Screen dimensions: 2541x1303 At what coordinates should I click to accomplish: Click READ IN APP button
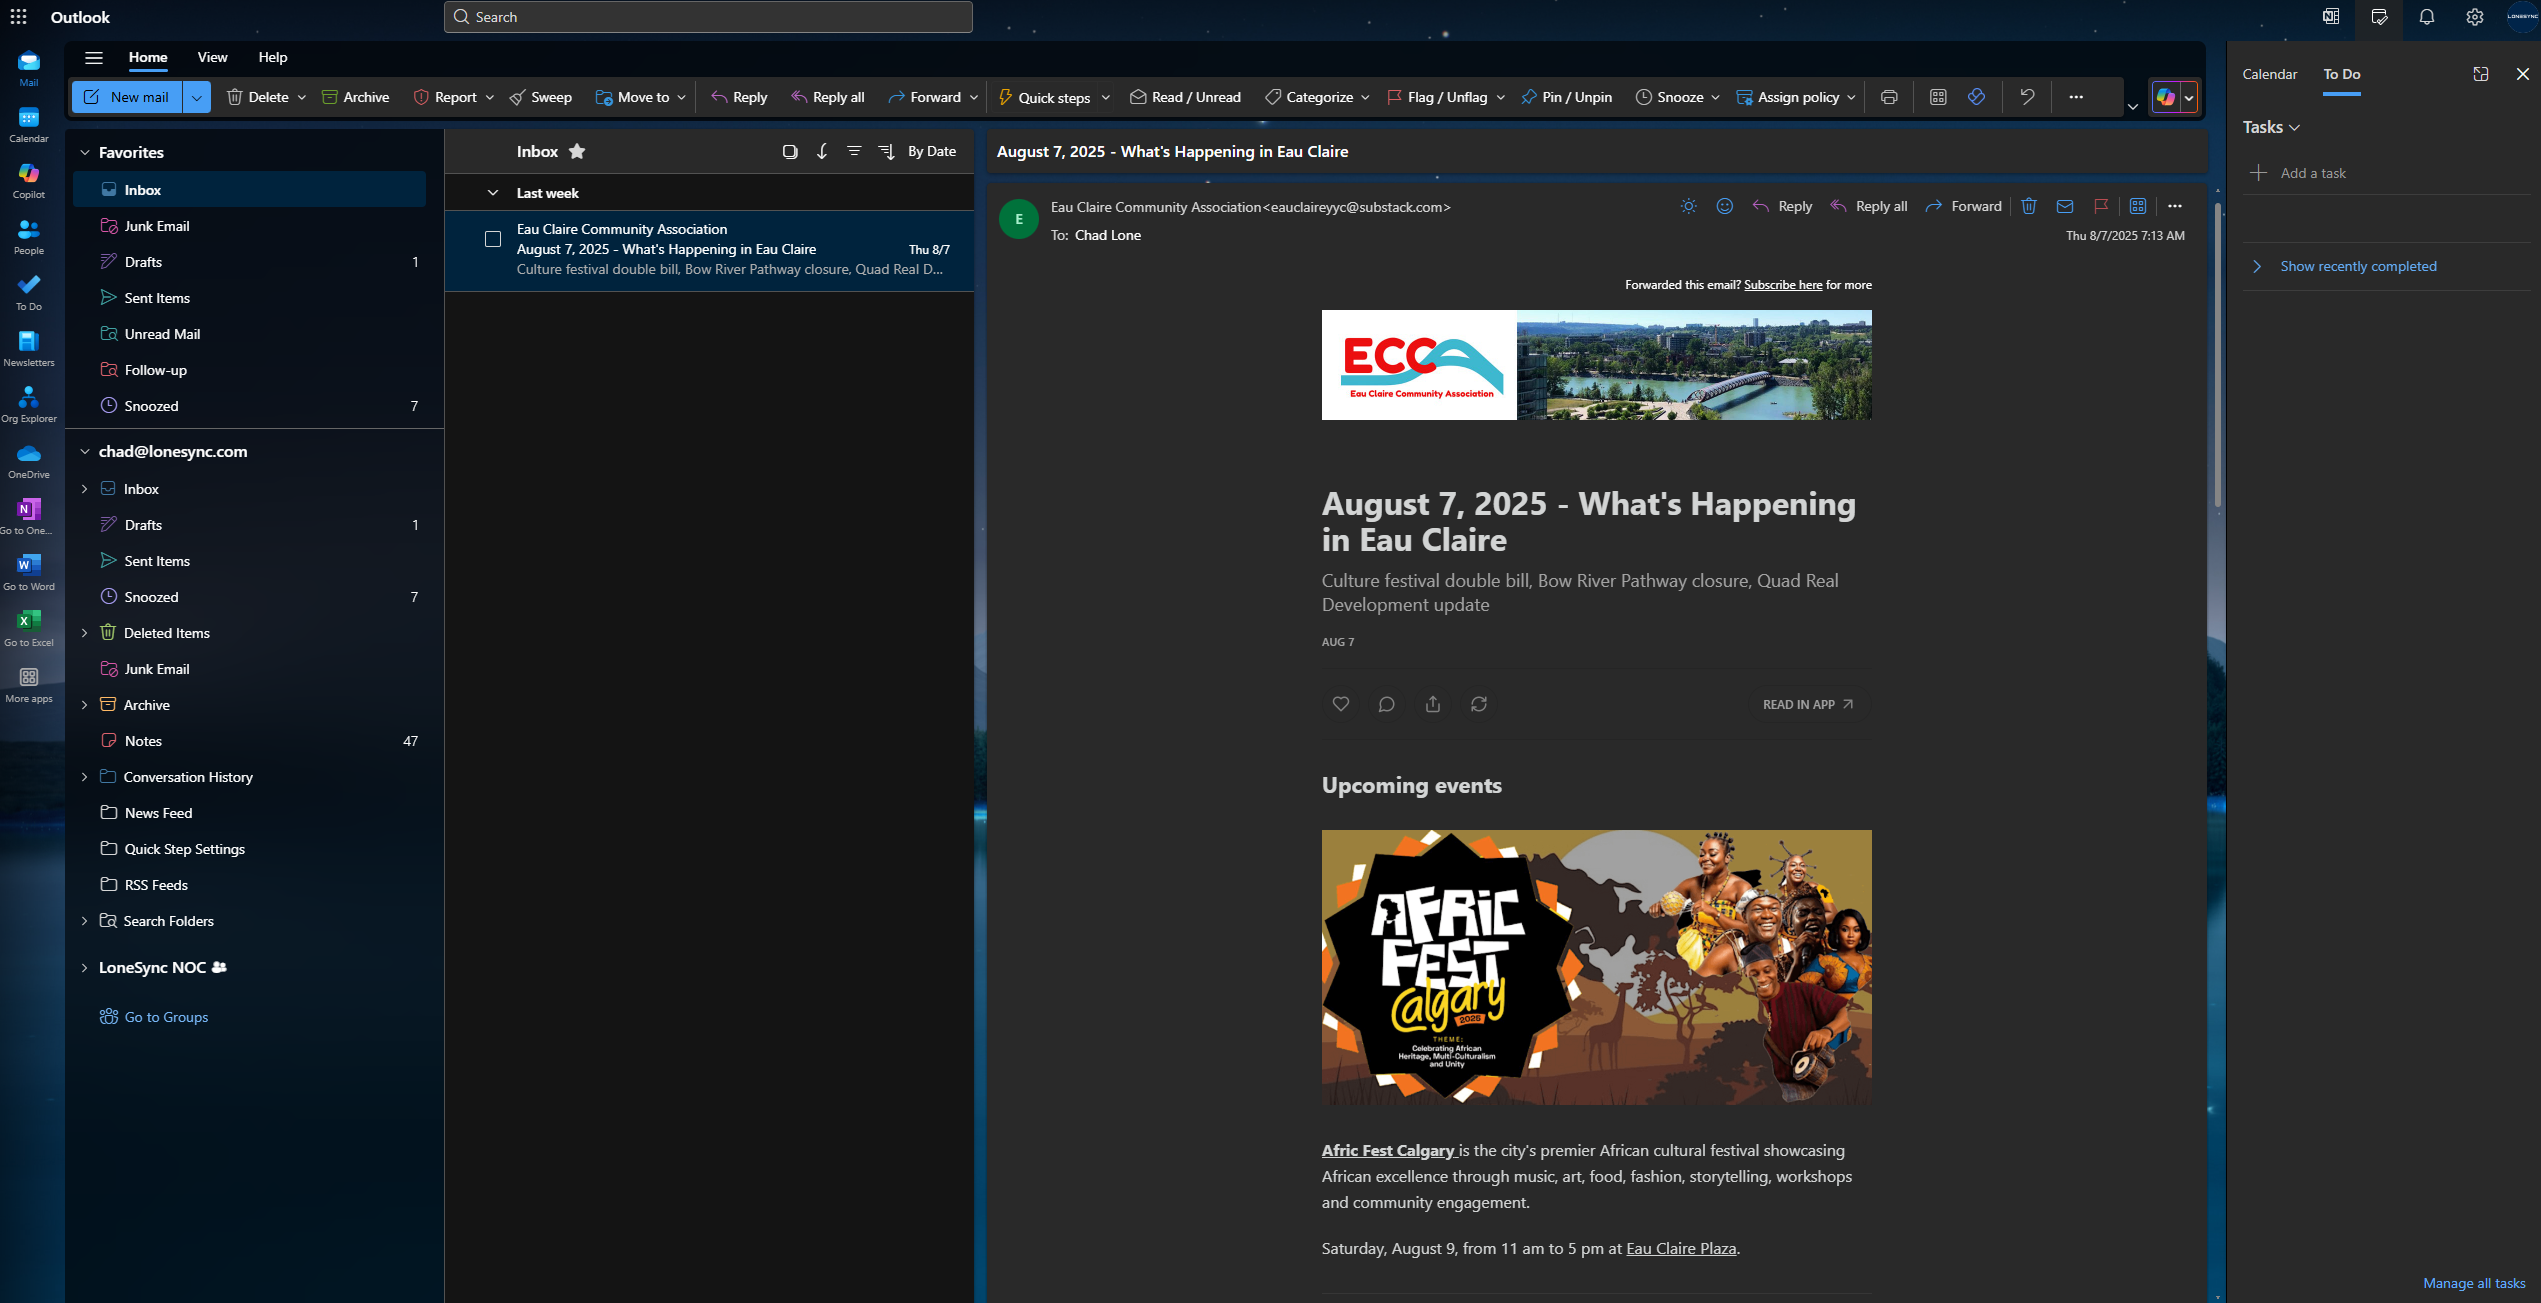pos(1808,704)
